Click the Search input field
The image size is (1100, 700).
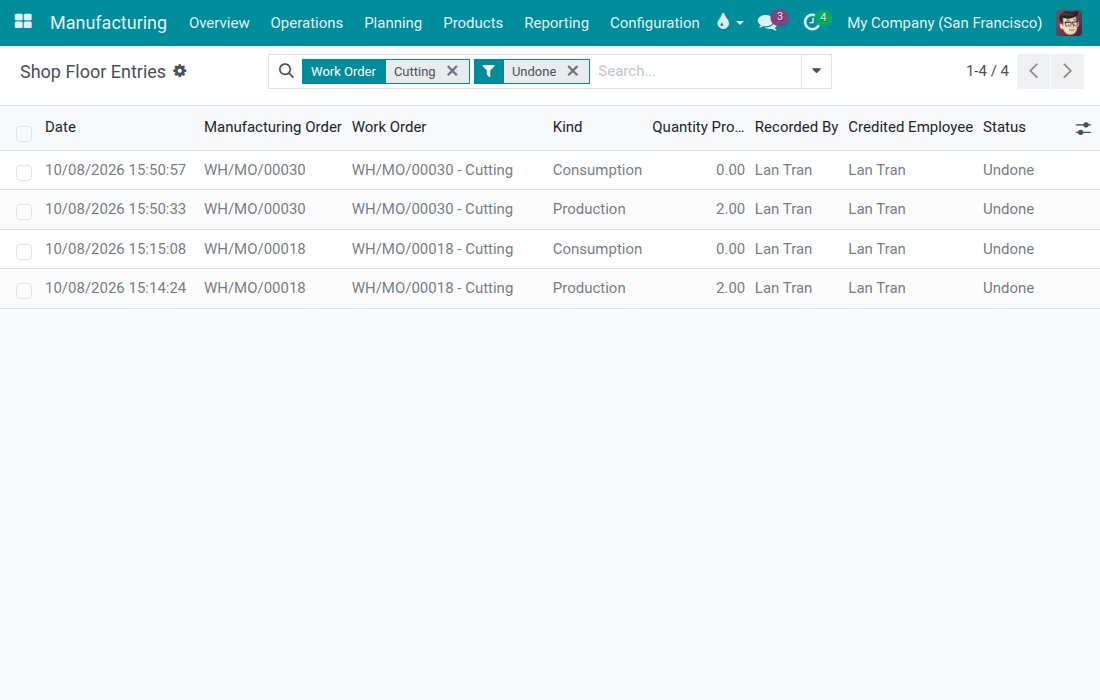695,71
